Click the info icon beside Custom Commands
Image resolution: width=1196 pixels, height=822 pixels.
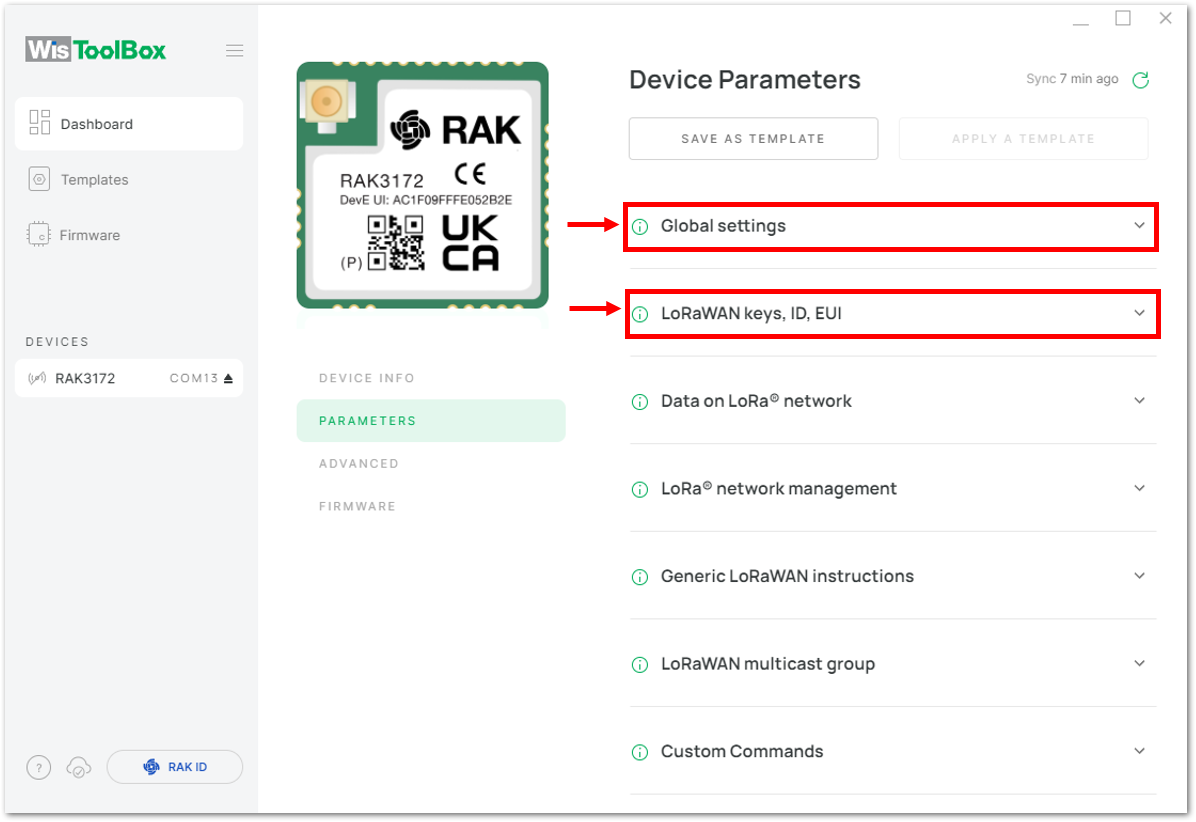[640, 753]
